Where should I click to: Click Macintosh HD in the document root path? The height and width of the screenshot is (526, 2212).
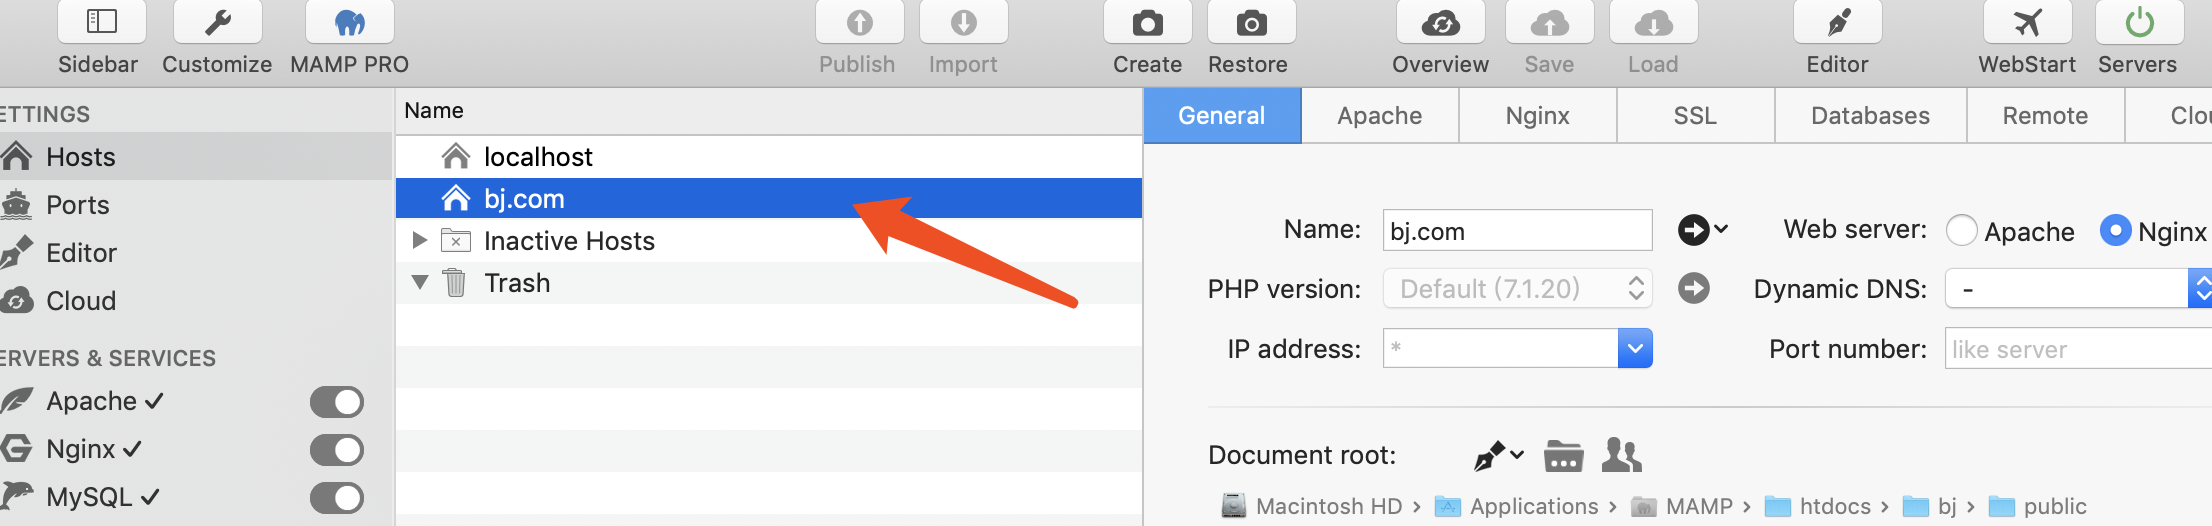[1313, 506]
